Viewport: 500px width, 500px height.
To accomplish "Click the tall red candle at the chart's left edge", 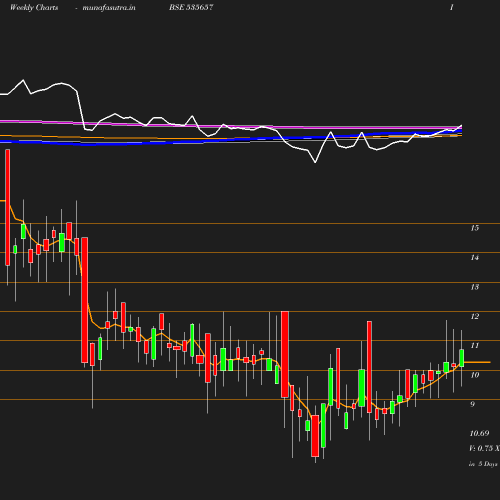I will click(8, 207).
